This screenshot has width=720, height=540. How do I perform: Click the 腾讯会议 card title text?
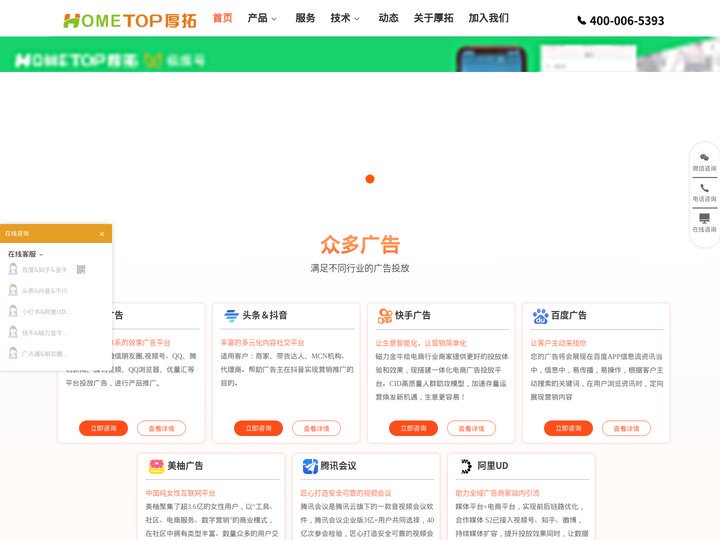coord(338,466)
